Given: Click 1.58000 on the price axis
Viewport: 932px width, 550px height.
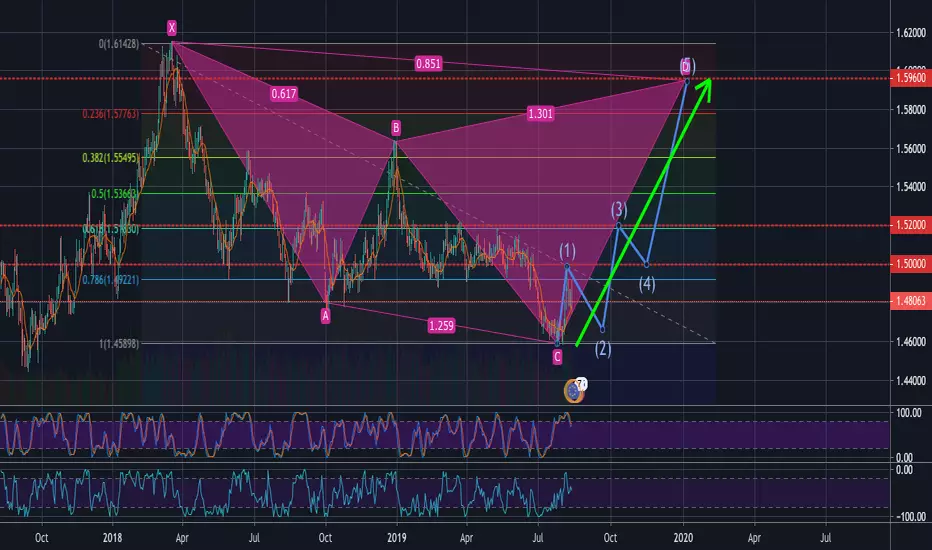Looking at the screenshot, I should tap(911, 109).
